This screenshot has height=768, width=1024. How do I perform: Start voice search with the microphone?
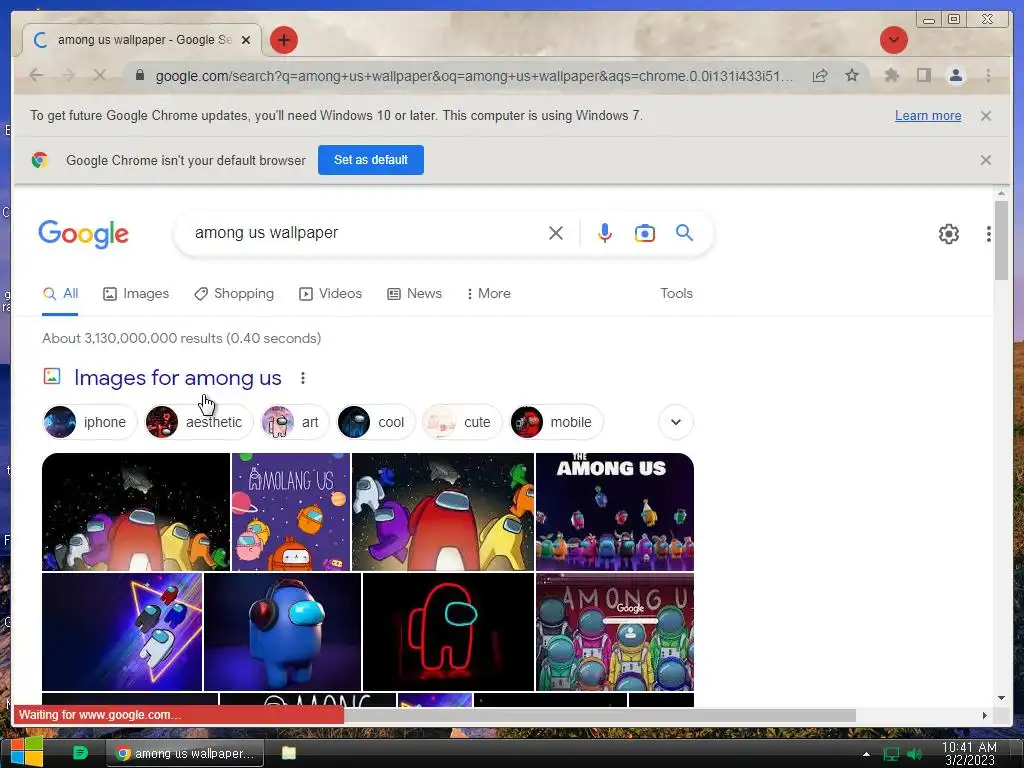pyautogui.click(x=605, y=233)
